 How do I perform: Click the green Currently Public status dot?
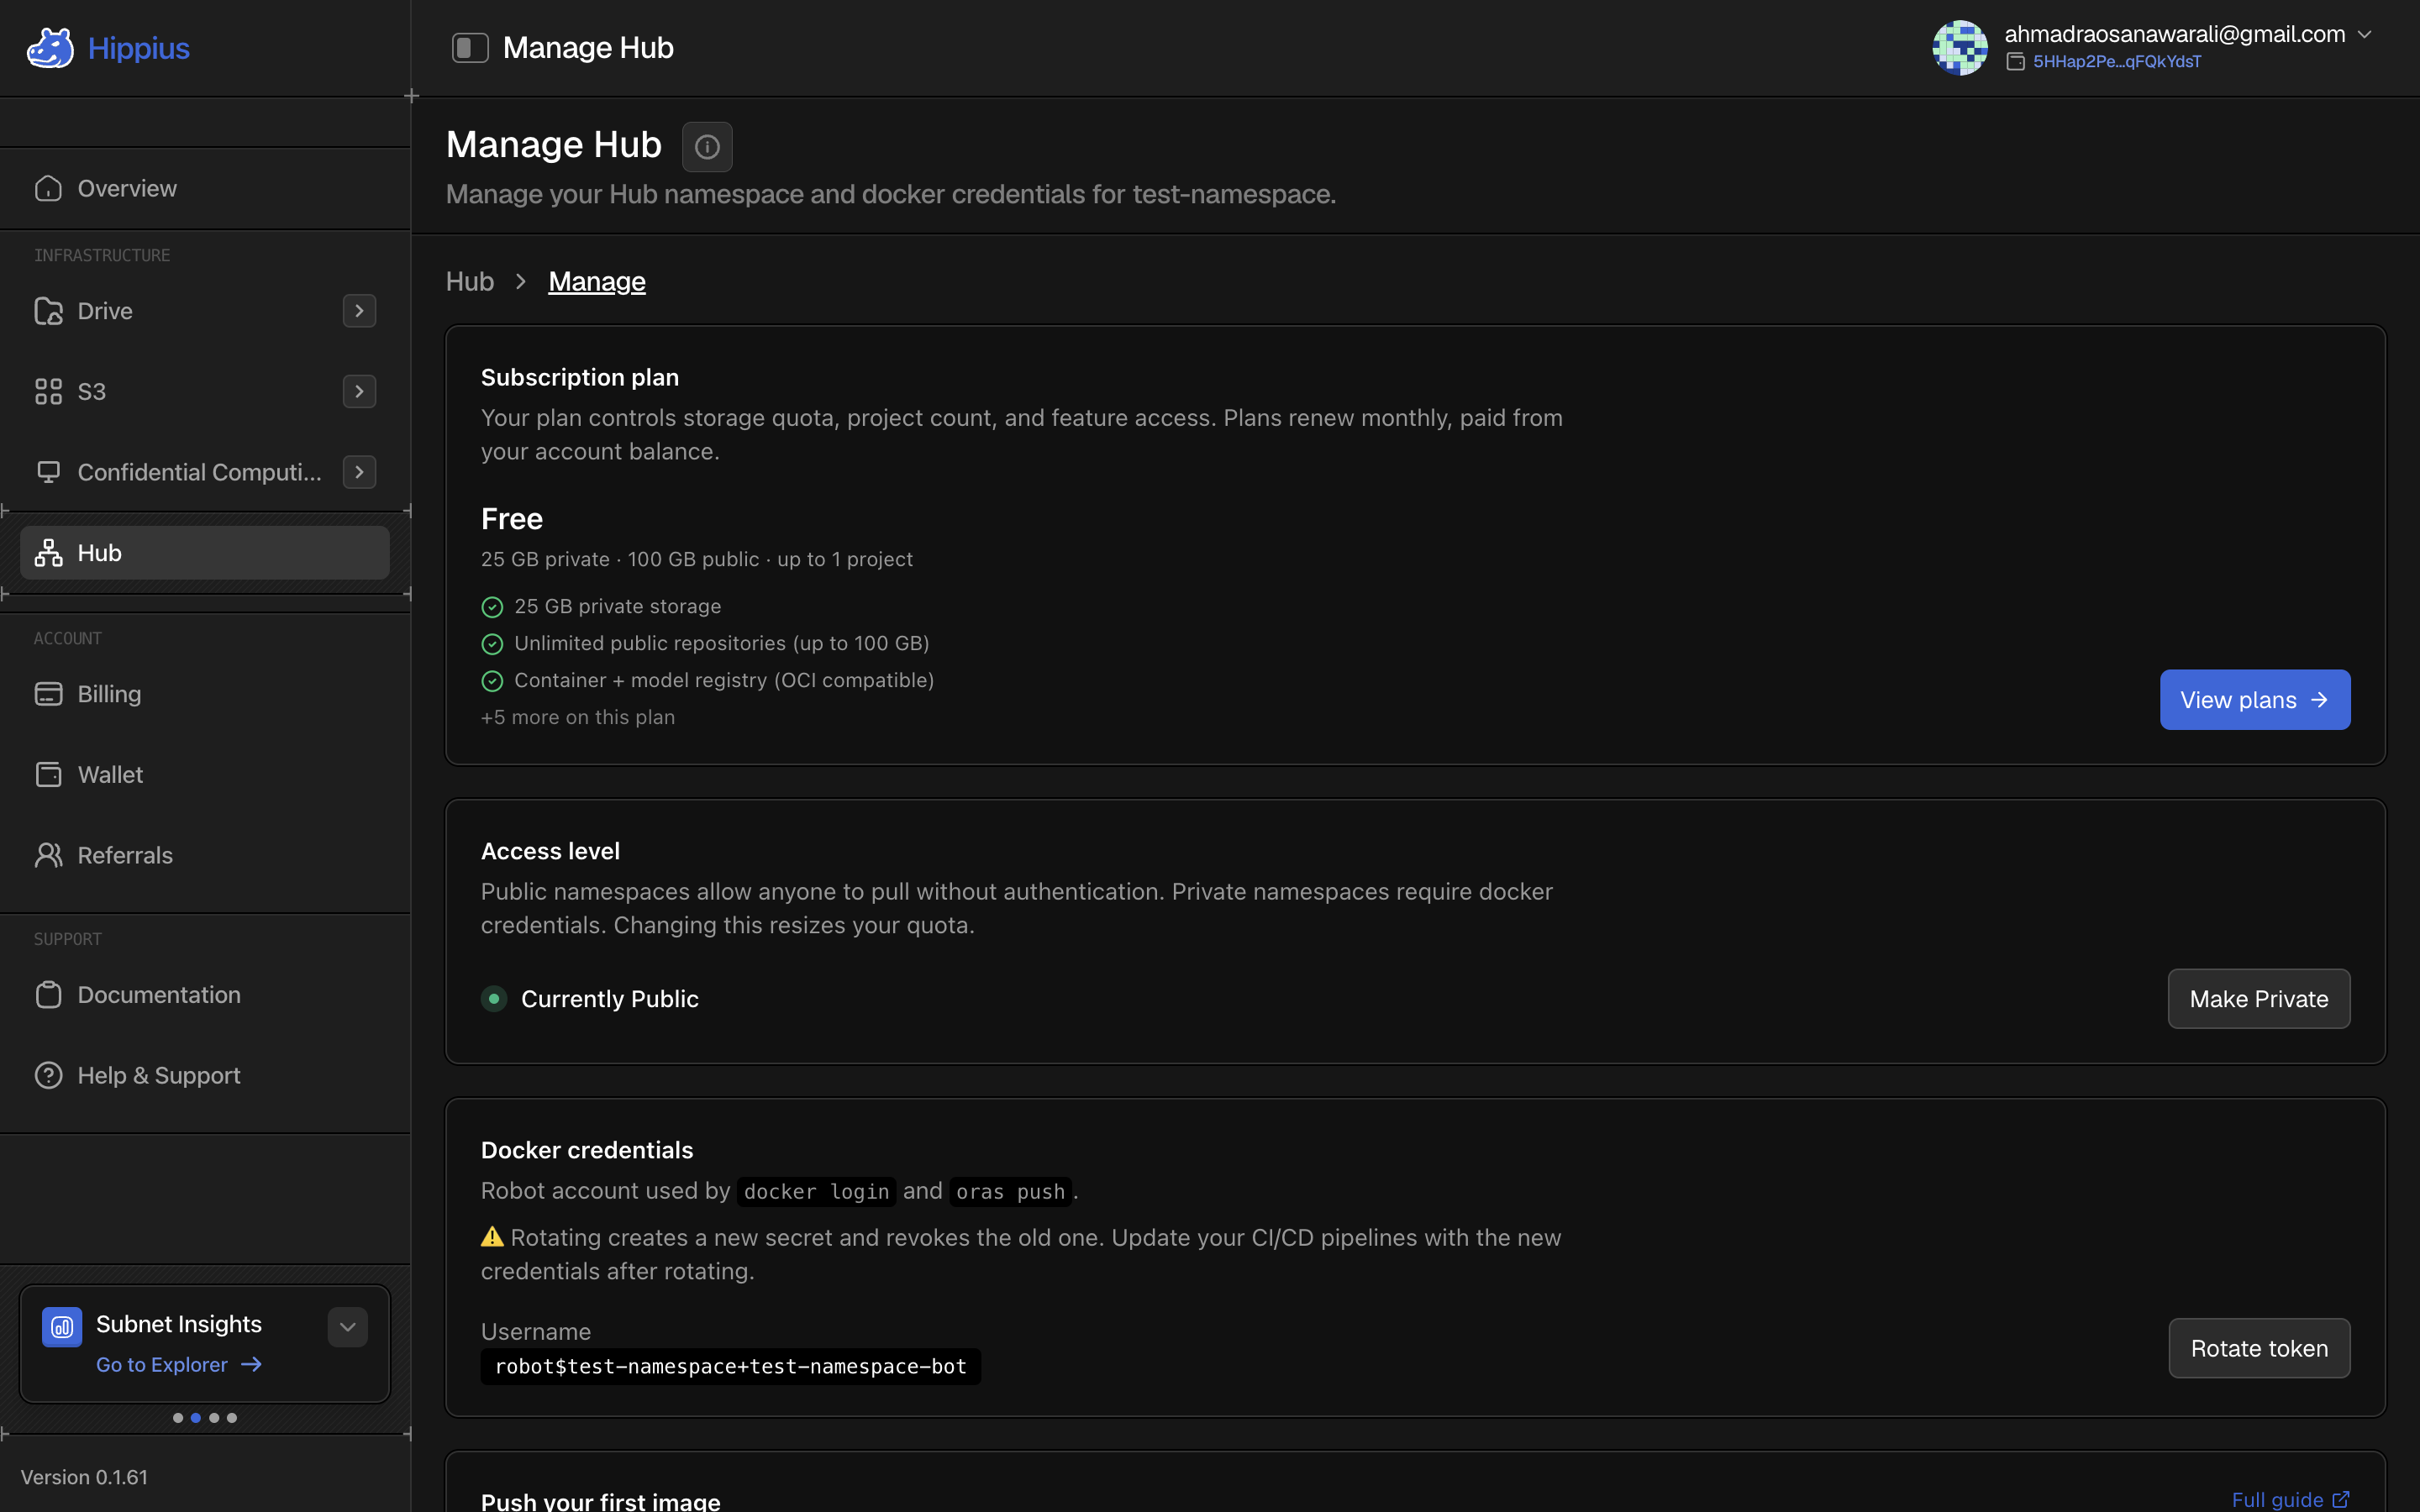pos(493,999)
